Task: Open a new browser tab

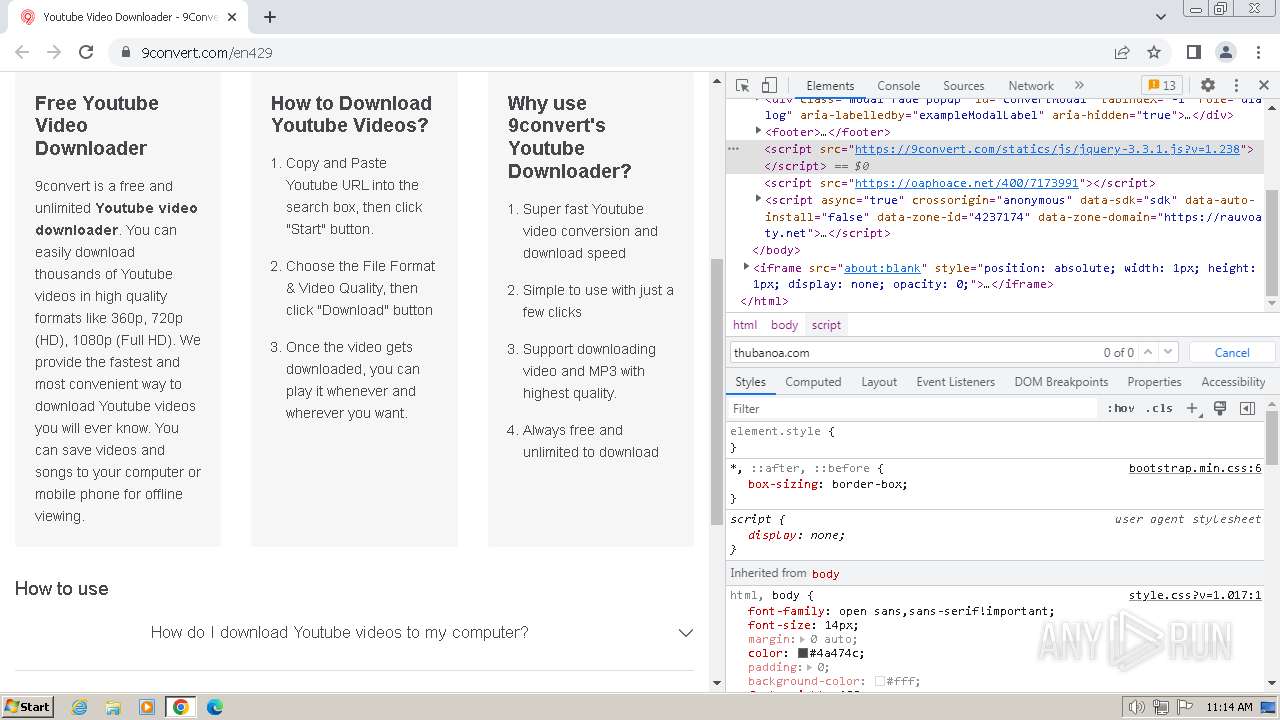Action: coord(270,17)
